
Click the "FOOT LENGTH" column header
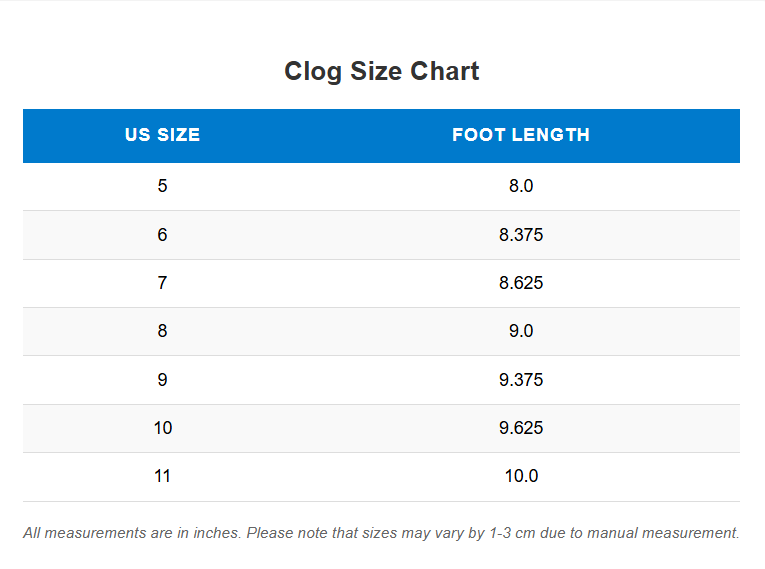point(520,135)
